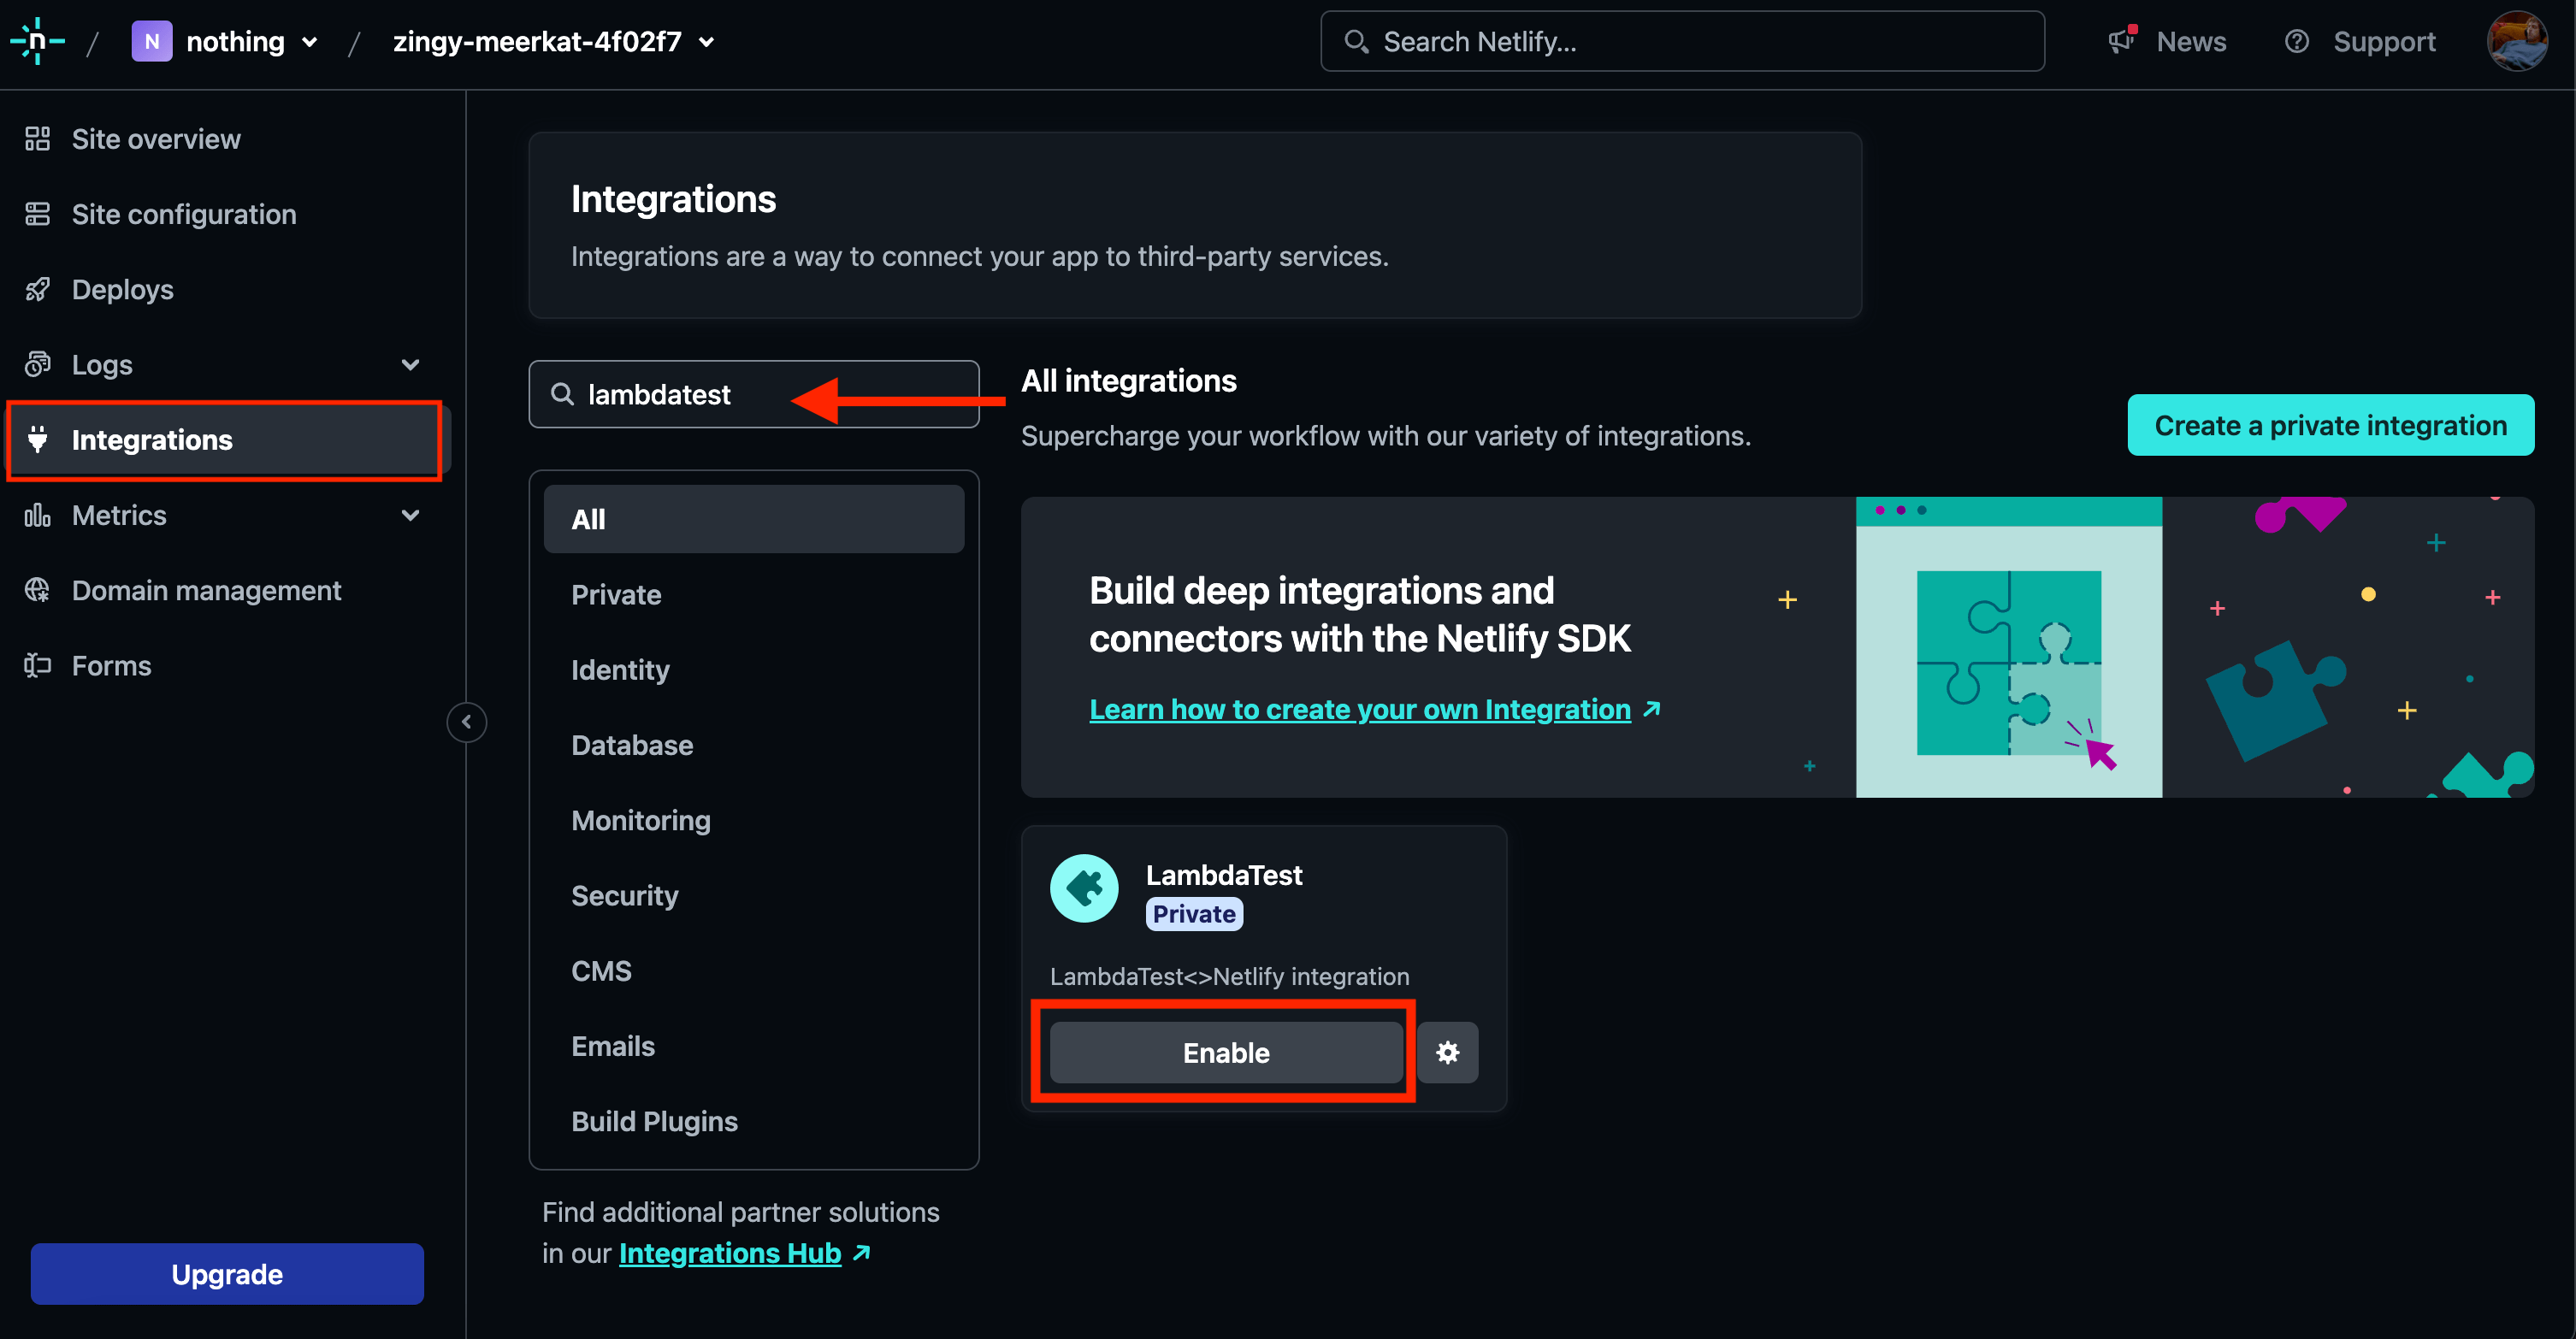Open Deploys from the sidebar
The width and height of the screenshot is (2576, 1339).
(x=122, y=290)
